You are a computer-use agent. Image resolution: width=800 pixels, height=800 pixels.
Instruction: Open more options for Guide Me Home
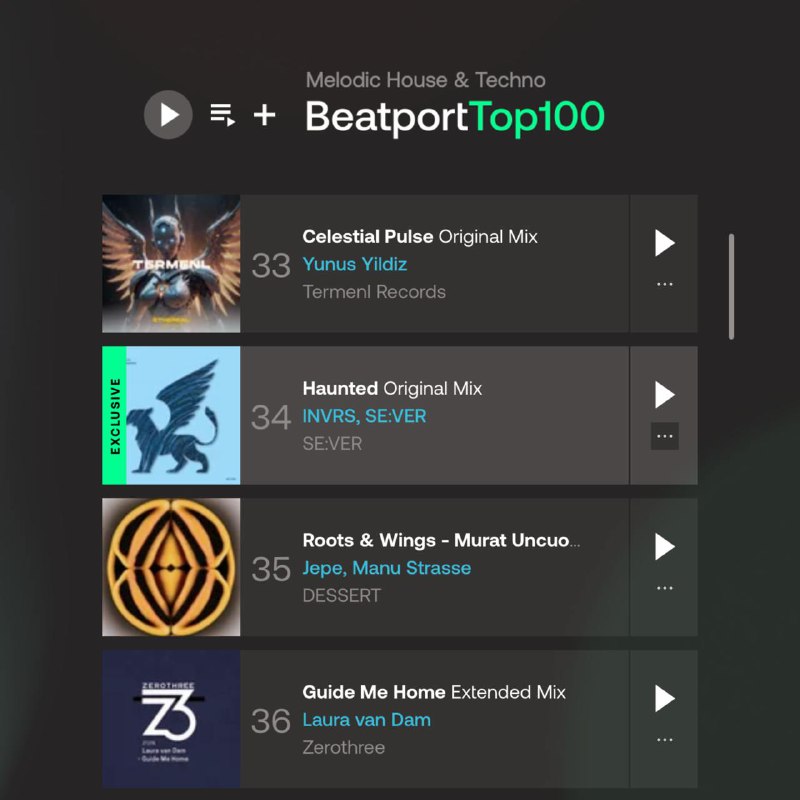(x=664, y=740)
